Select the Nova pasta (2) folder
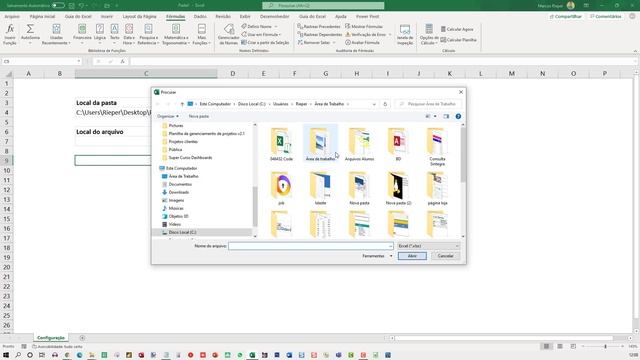The height and width of the screenshot is (360, 640). tap(398, 188)
